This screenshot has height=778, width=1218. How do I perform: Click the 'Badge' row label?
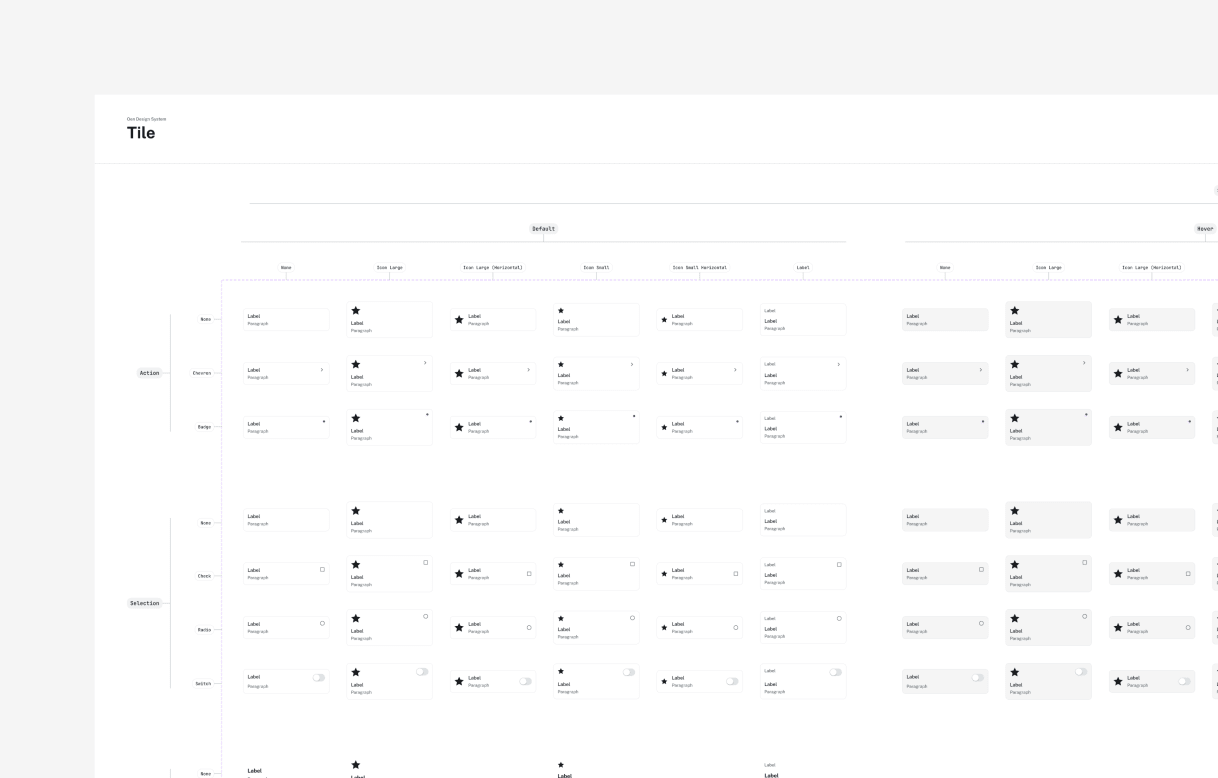coord(204,427)
